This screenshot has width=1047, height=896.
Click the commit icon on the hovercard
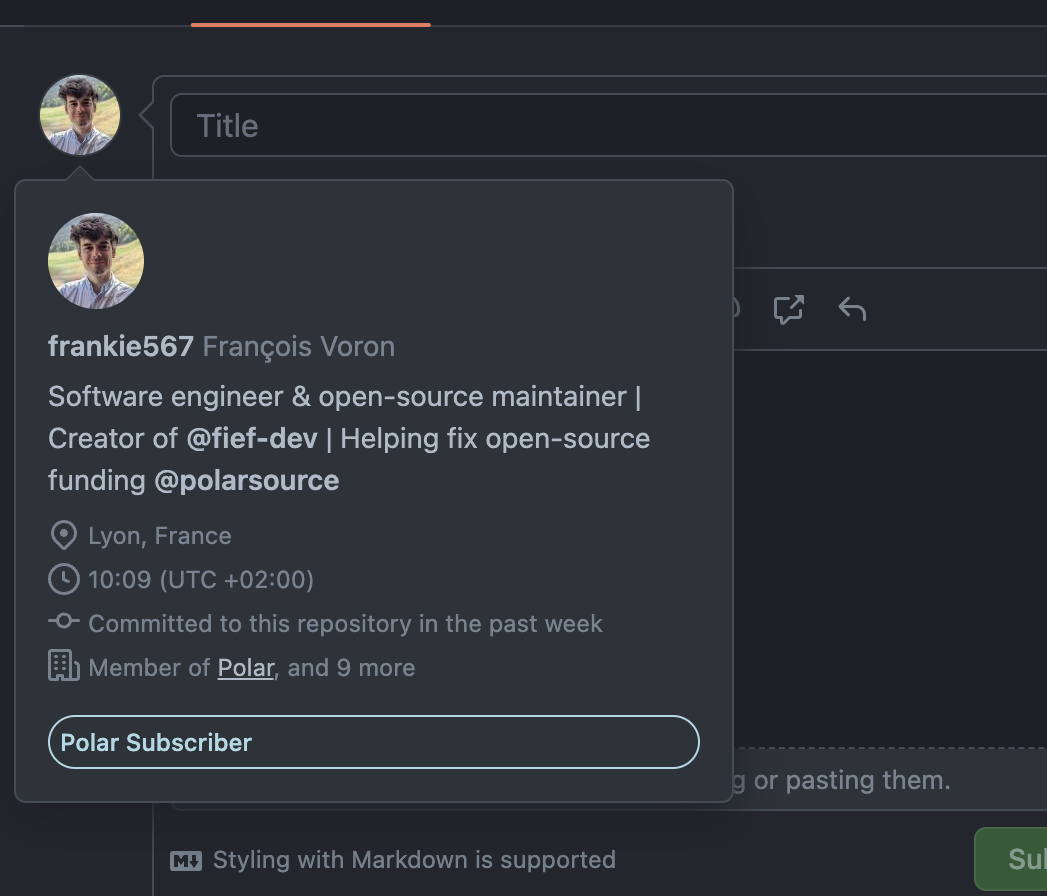pyautogui.click(x=63, y=621)
